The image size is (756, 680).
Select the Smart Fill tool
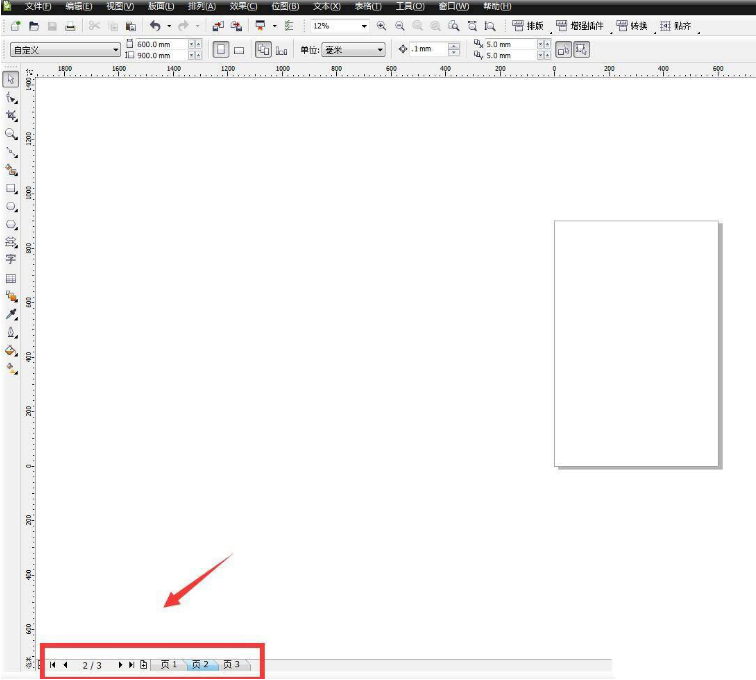(x=11, y=170)
